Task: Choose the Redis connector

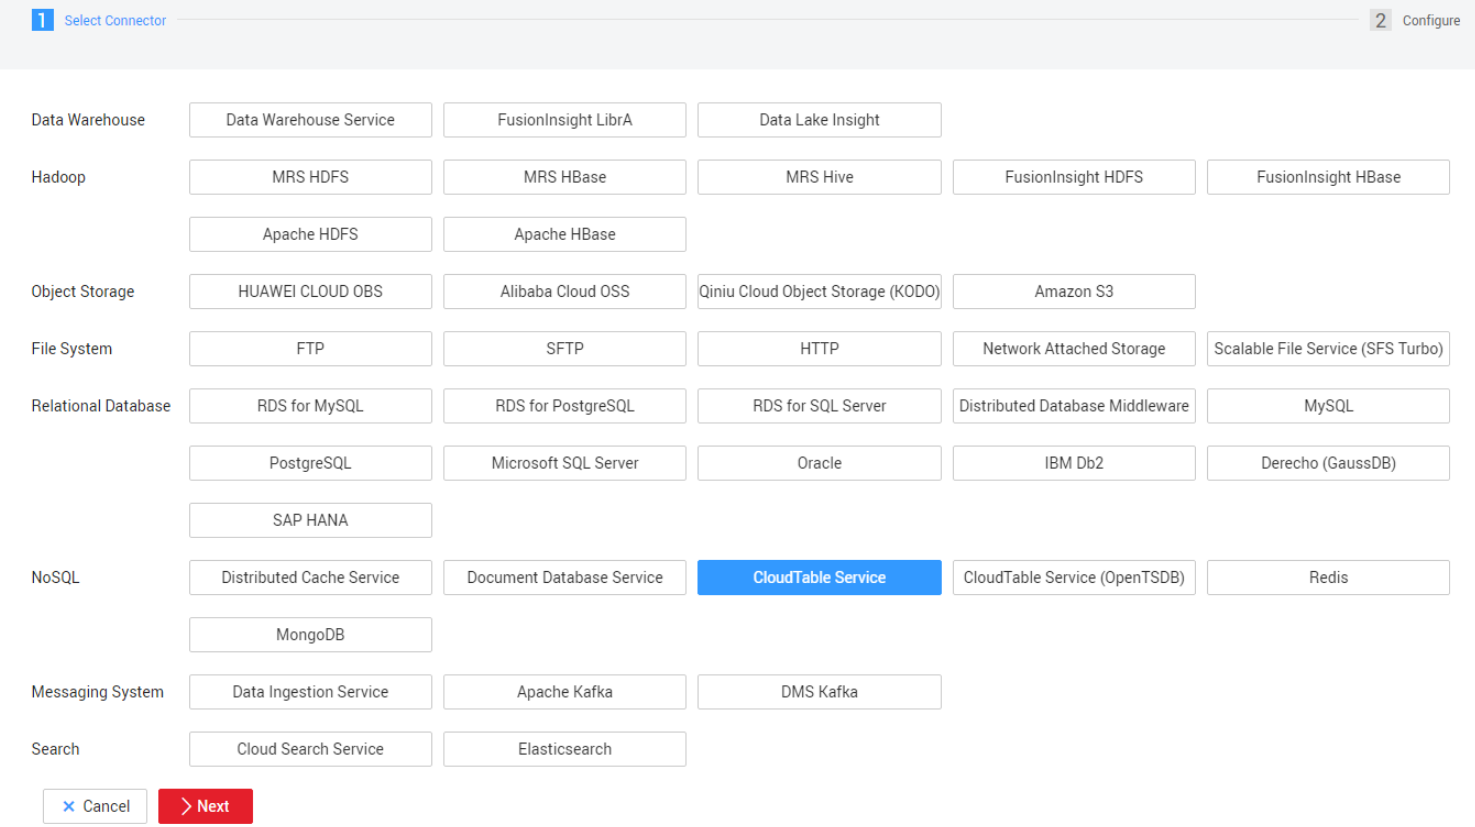Action: 1328,577
